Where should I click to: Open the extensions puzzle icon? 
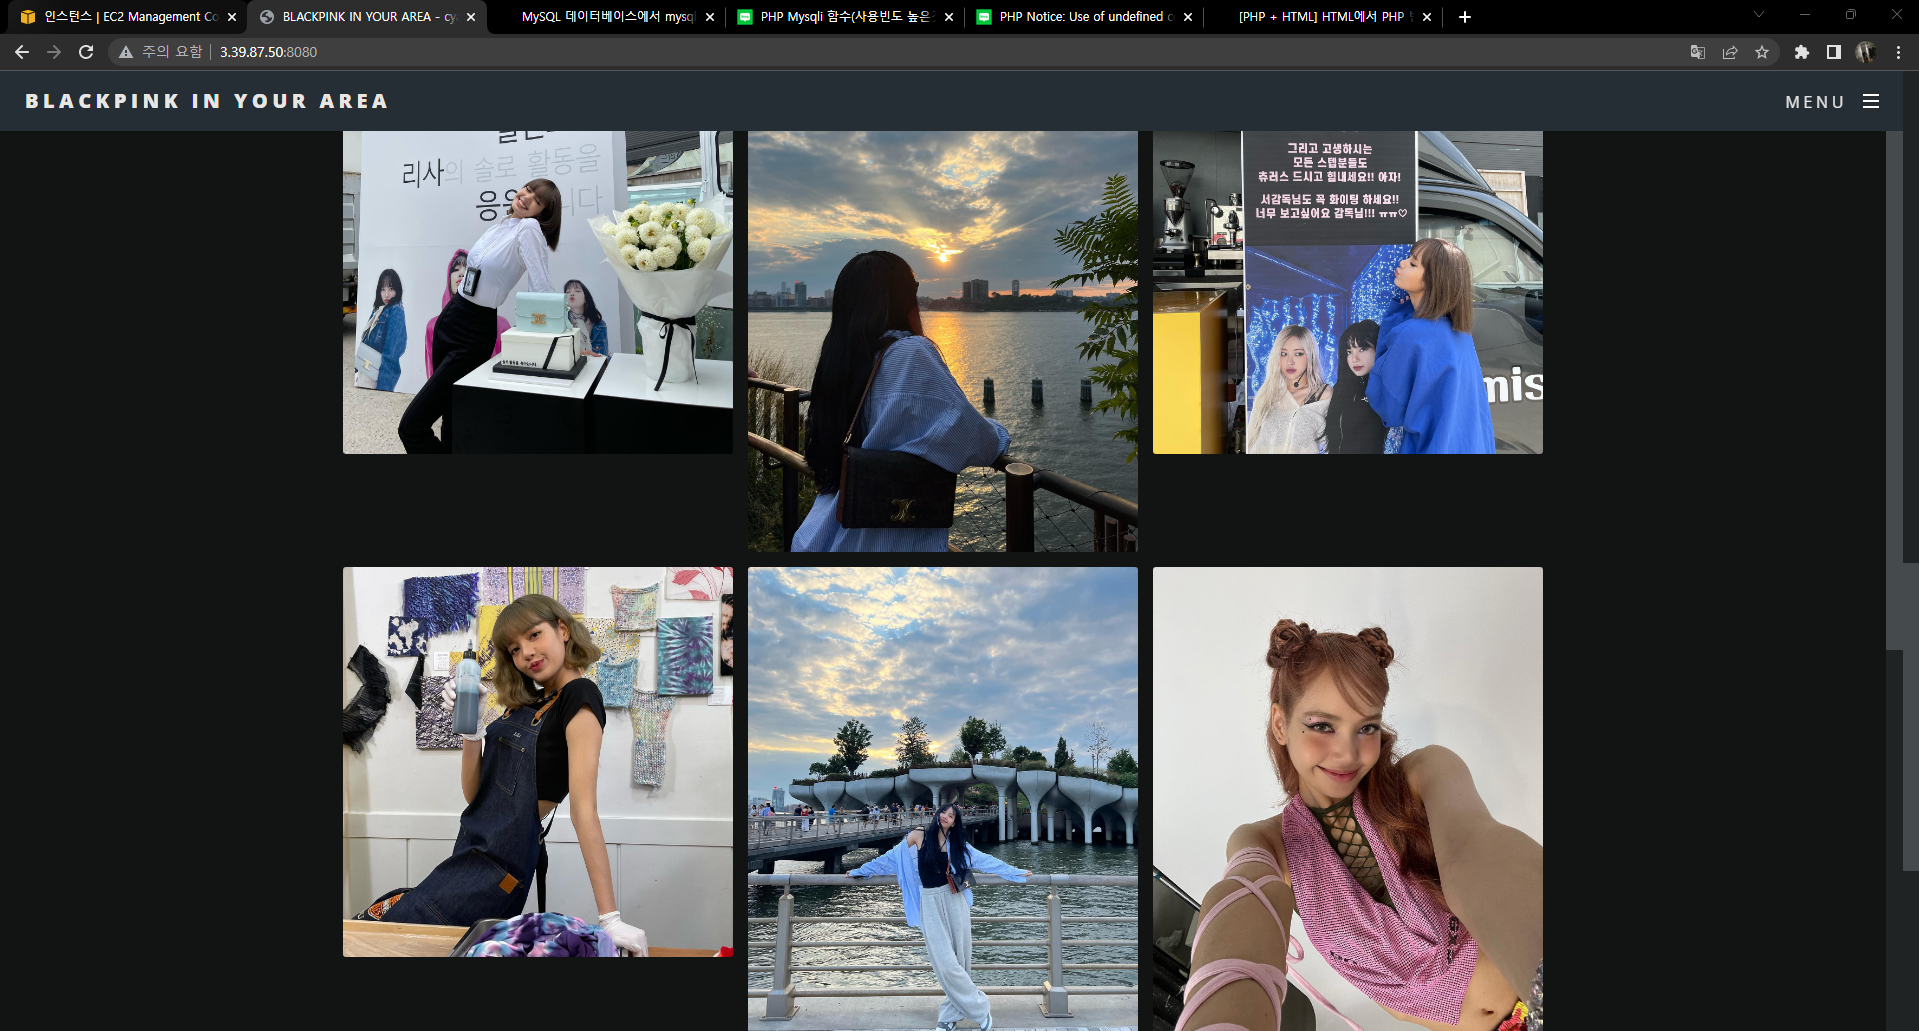tap(1801, 52)
